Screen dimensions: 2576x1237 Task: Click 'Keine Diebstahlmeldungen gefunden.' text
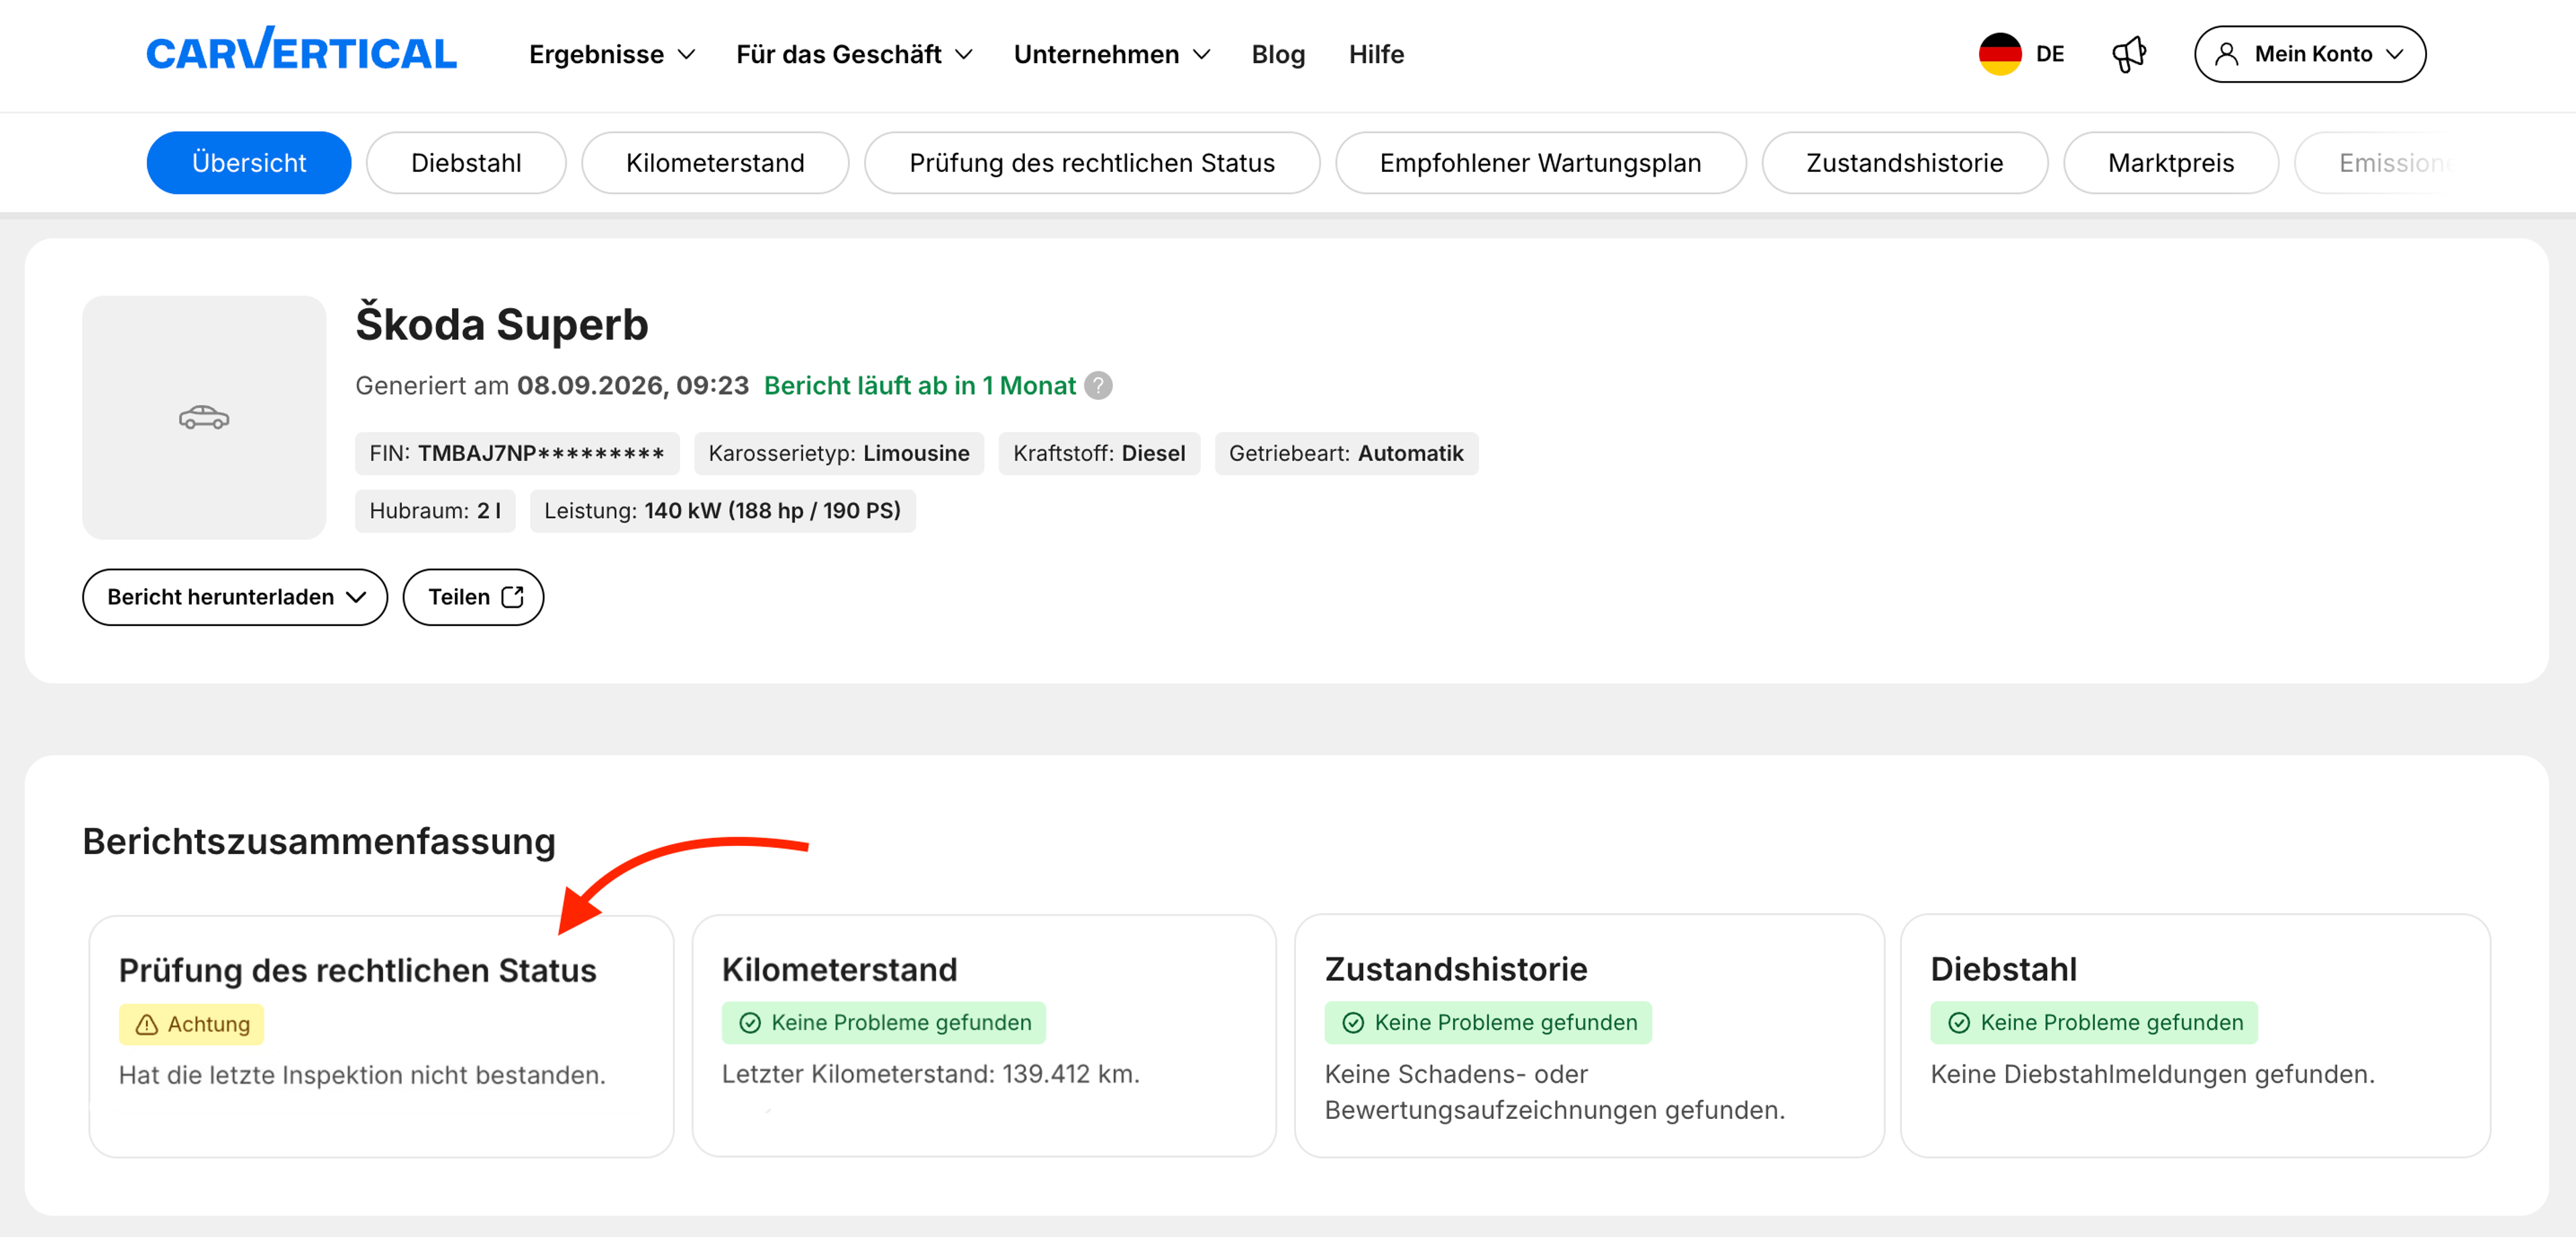tap(2152, 1074)
